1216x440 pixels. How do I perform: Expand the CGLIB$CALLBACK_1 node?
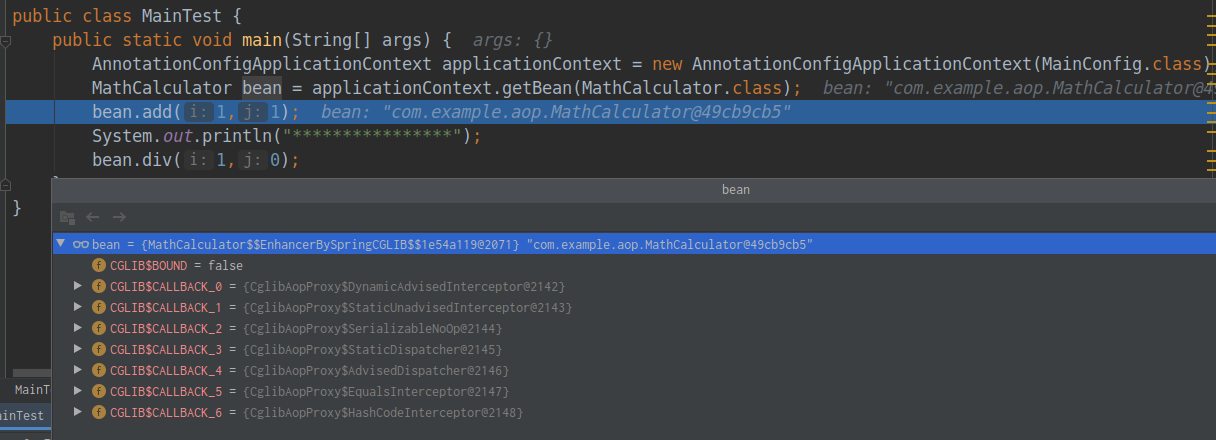79,308
